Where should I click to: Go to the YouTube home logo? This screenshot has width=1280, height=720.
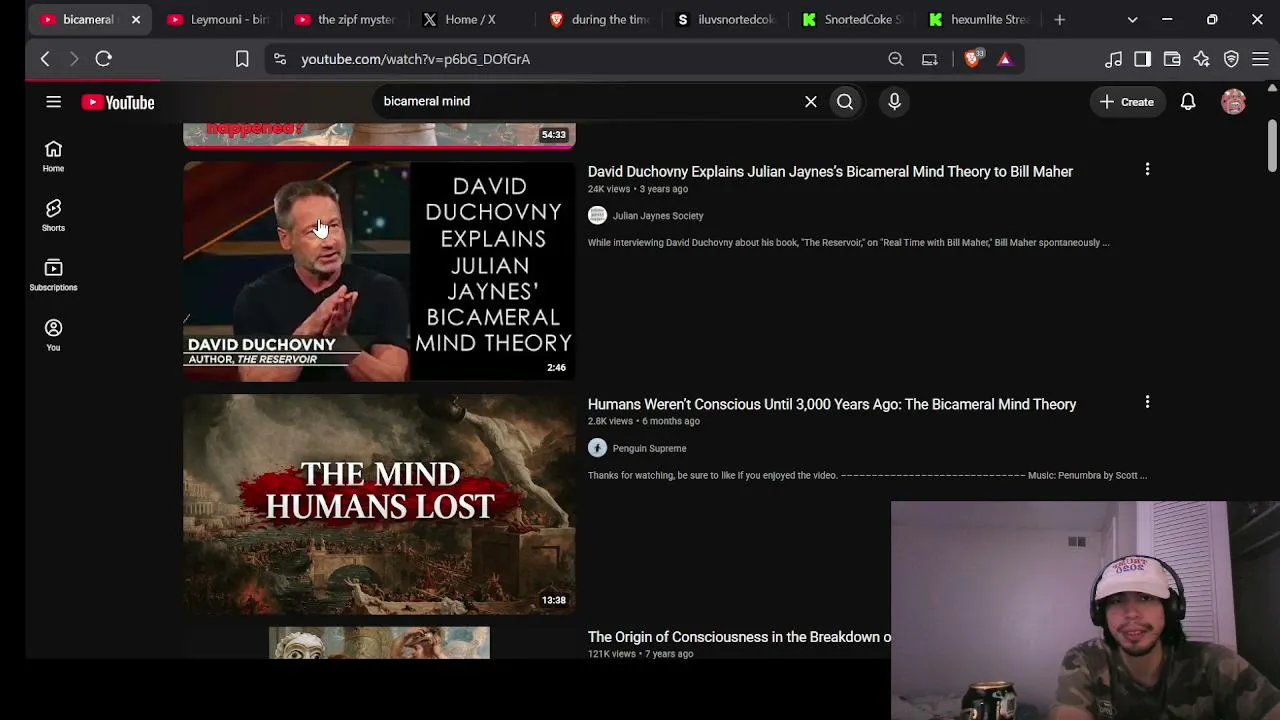[x=118, y=102]
